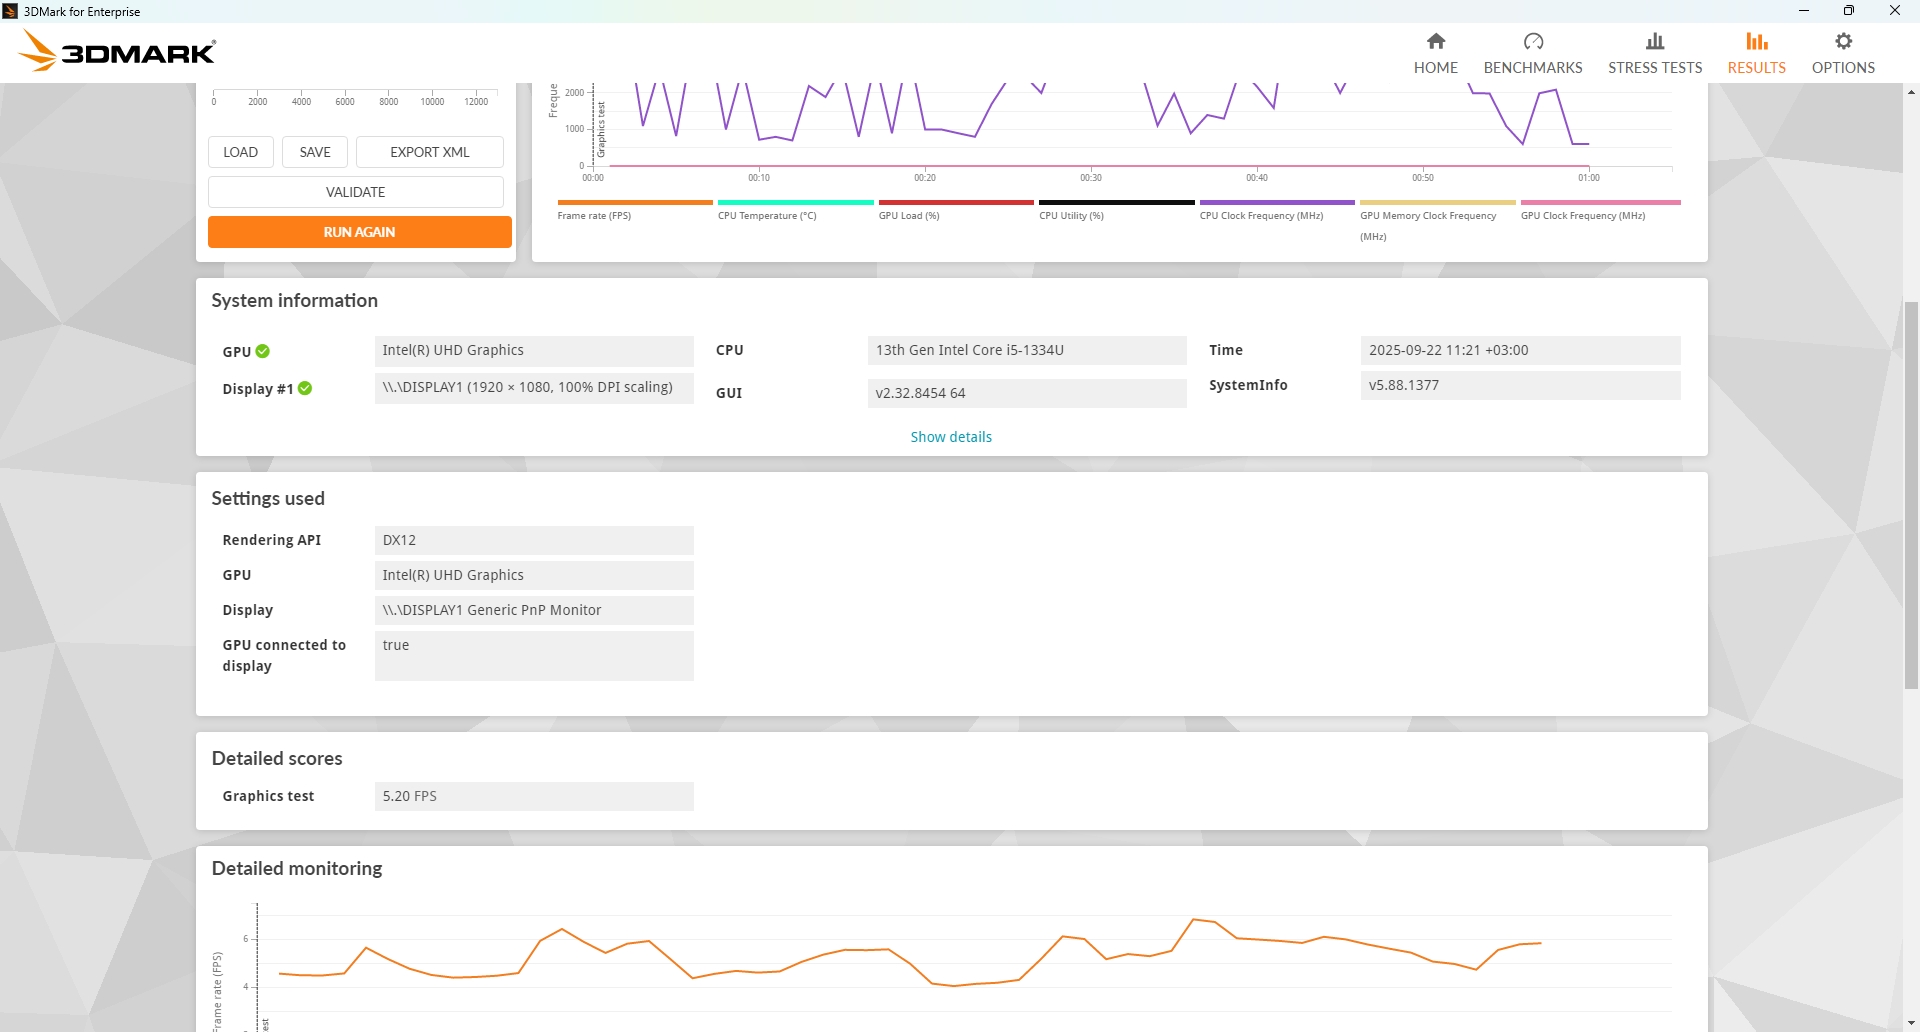Click the LOAD button
1920x1032 pixels.
click(240, 152)
